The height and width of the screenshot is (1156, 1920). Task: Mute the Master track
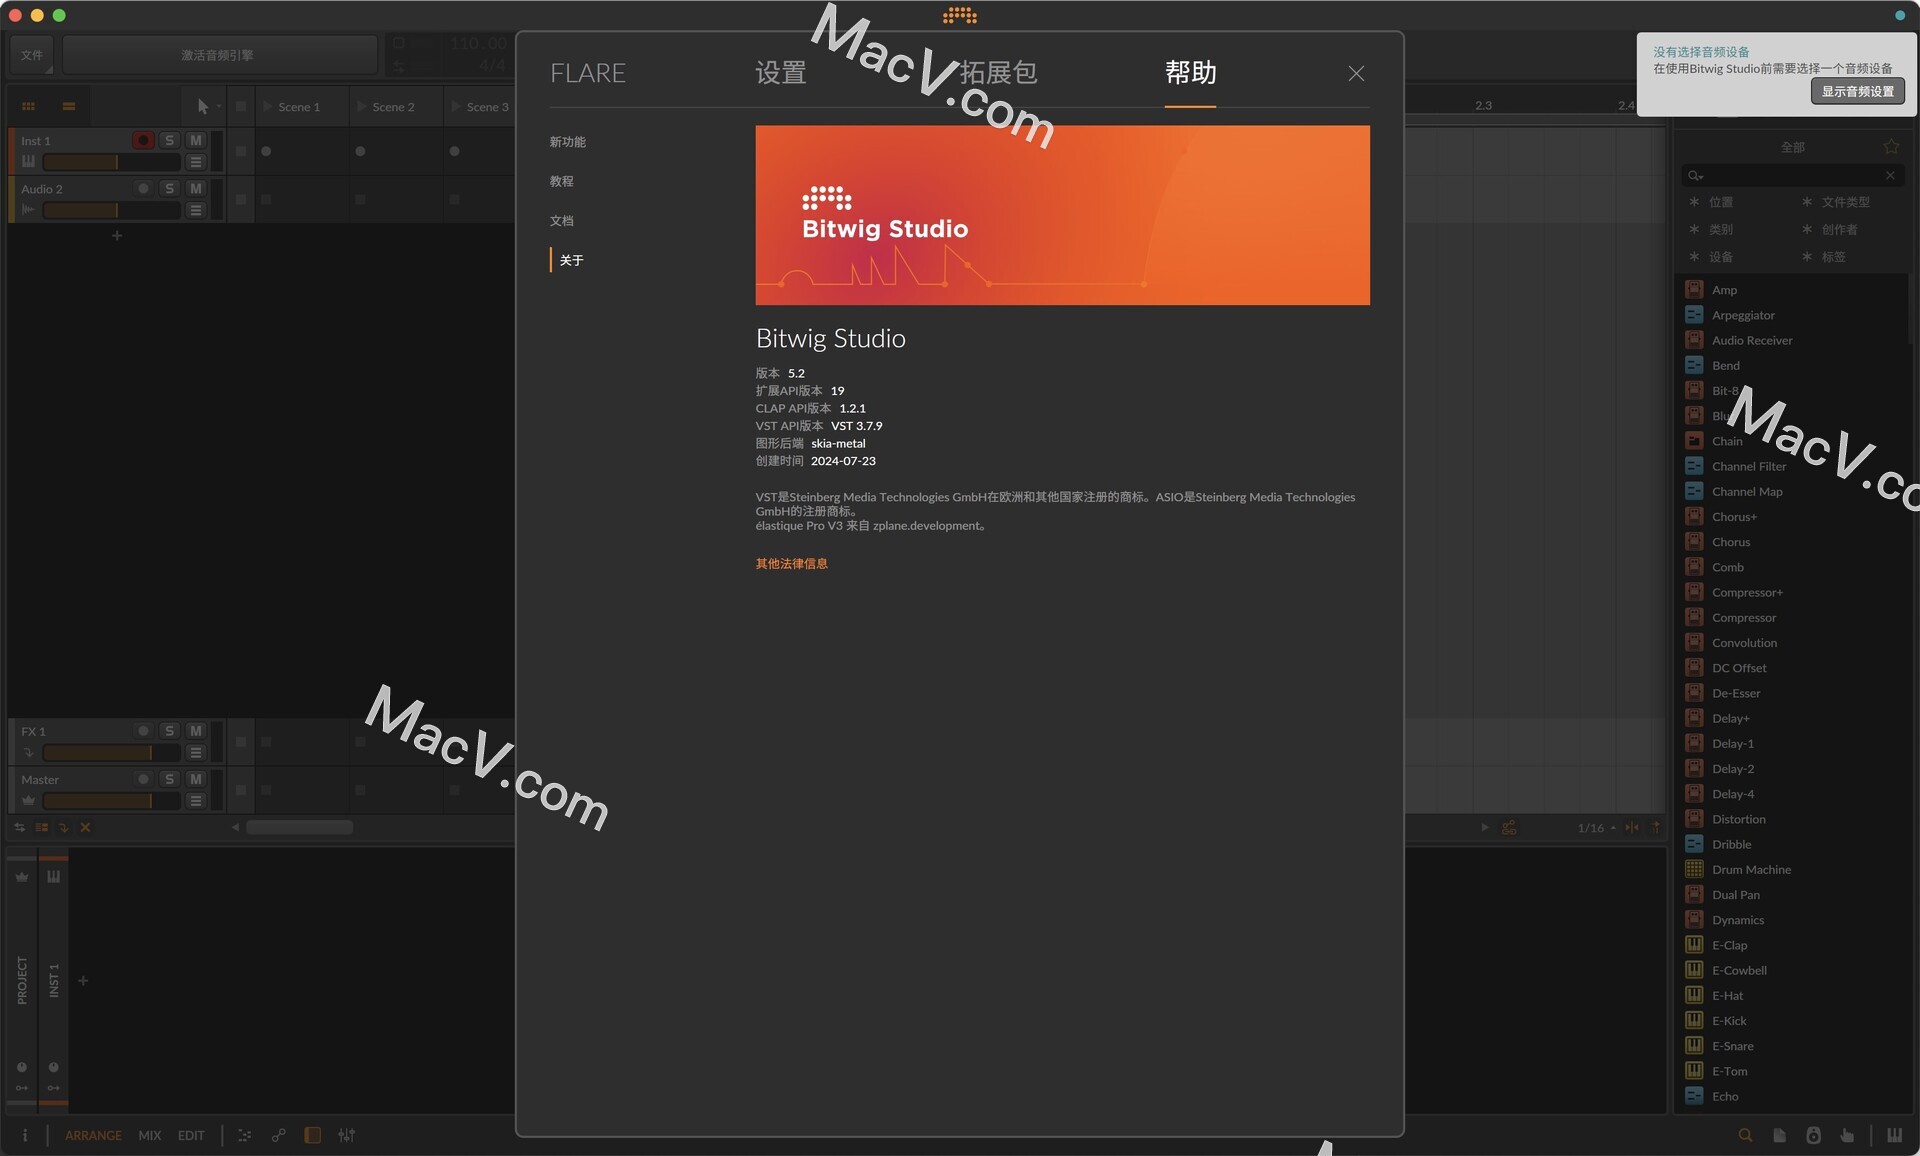[196, 779]
